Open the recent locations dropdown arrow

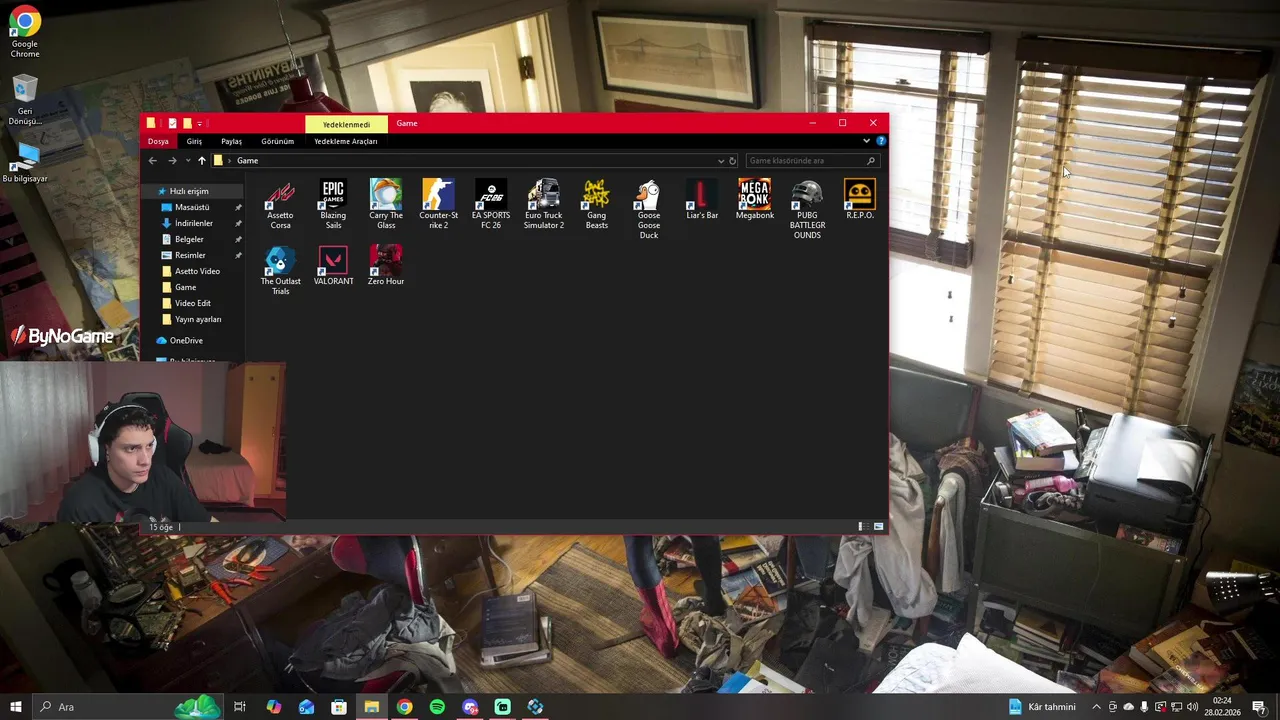tap(187, 160)
